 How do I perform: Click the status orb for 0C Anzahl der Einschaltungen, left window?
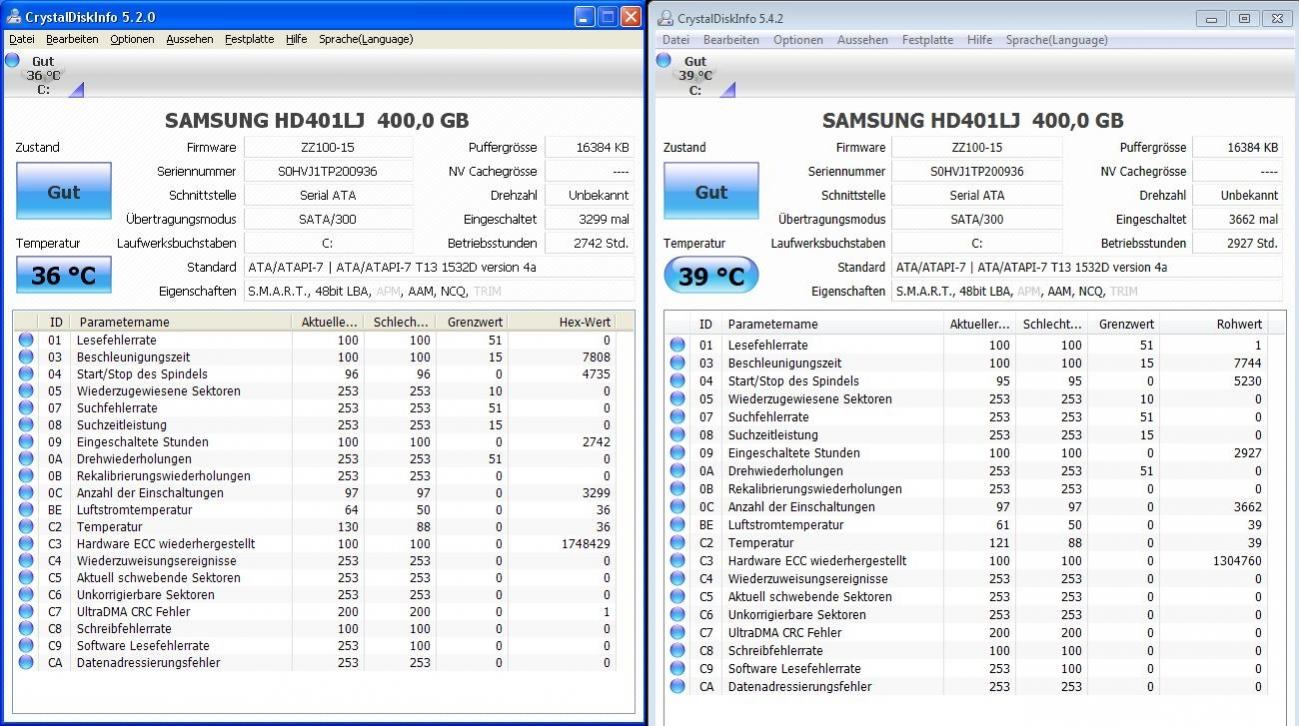[26, 493]
